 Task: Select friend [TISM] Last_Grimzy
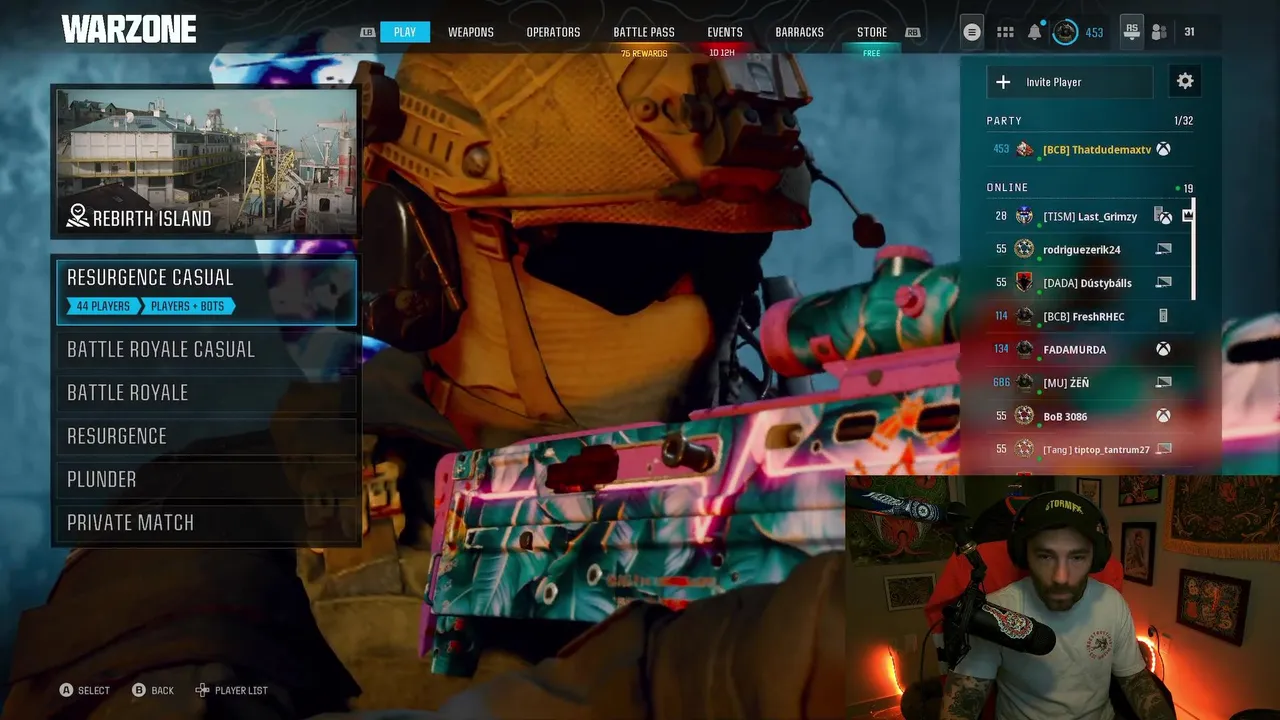coord(1088,216)
